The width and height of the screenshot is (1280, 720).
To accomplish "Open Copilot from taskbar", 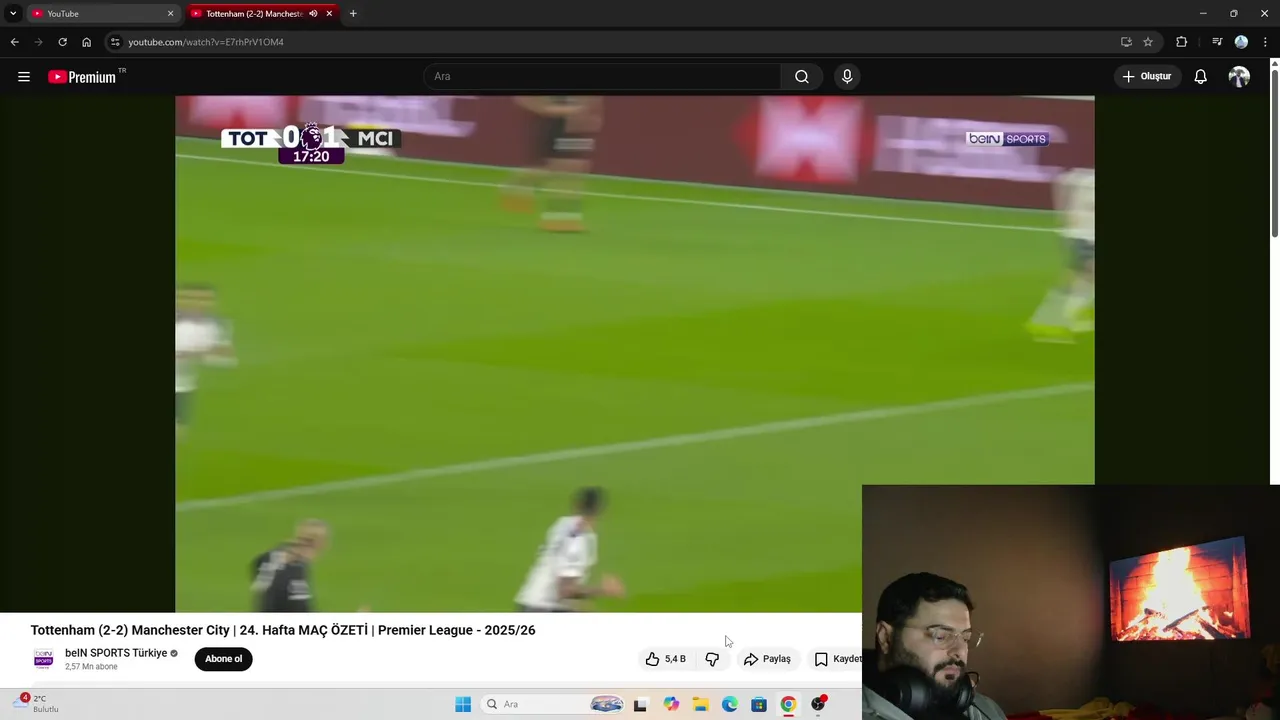I will tap(671, 704).
